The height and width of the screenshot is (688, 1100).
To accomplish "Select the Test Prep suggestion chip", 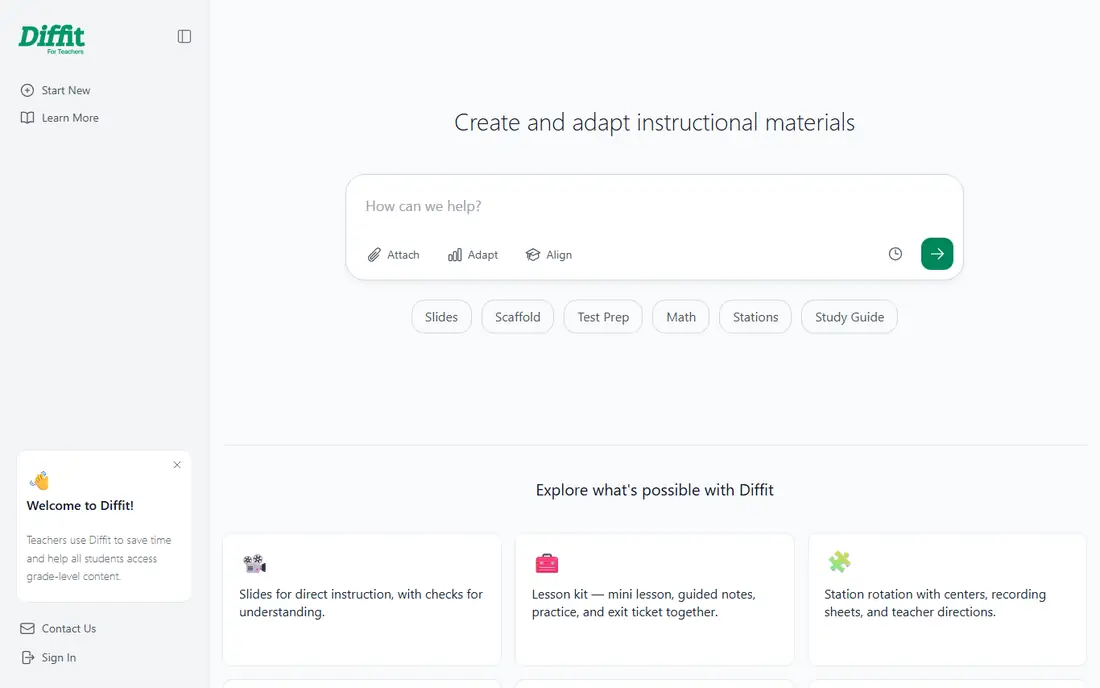I will click(603, 317).
